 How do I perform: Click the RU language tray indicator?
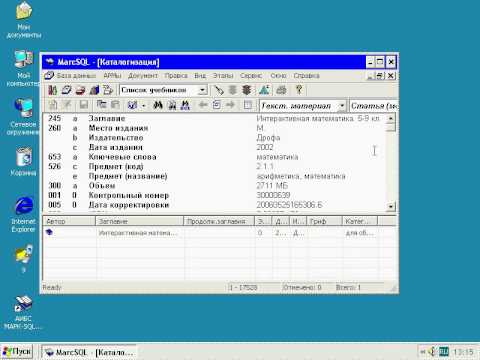(444, 352)
